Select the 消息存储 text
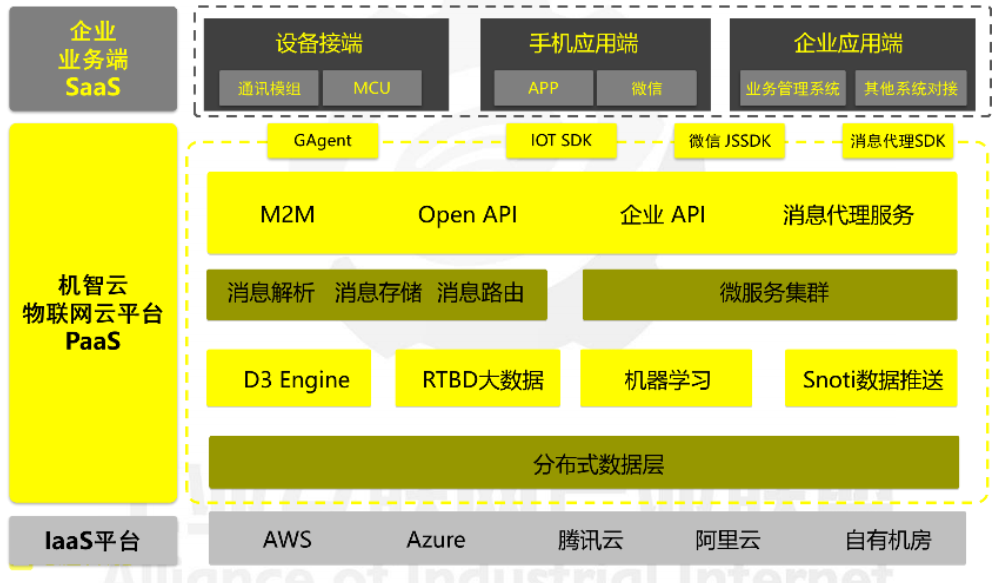1005x583 pixels. [378, 293]
